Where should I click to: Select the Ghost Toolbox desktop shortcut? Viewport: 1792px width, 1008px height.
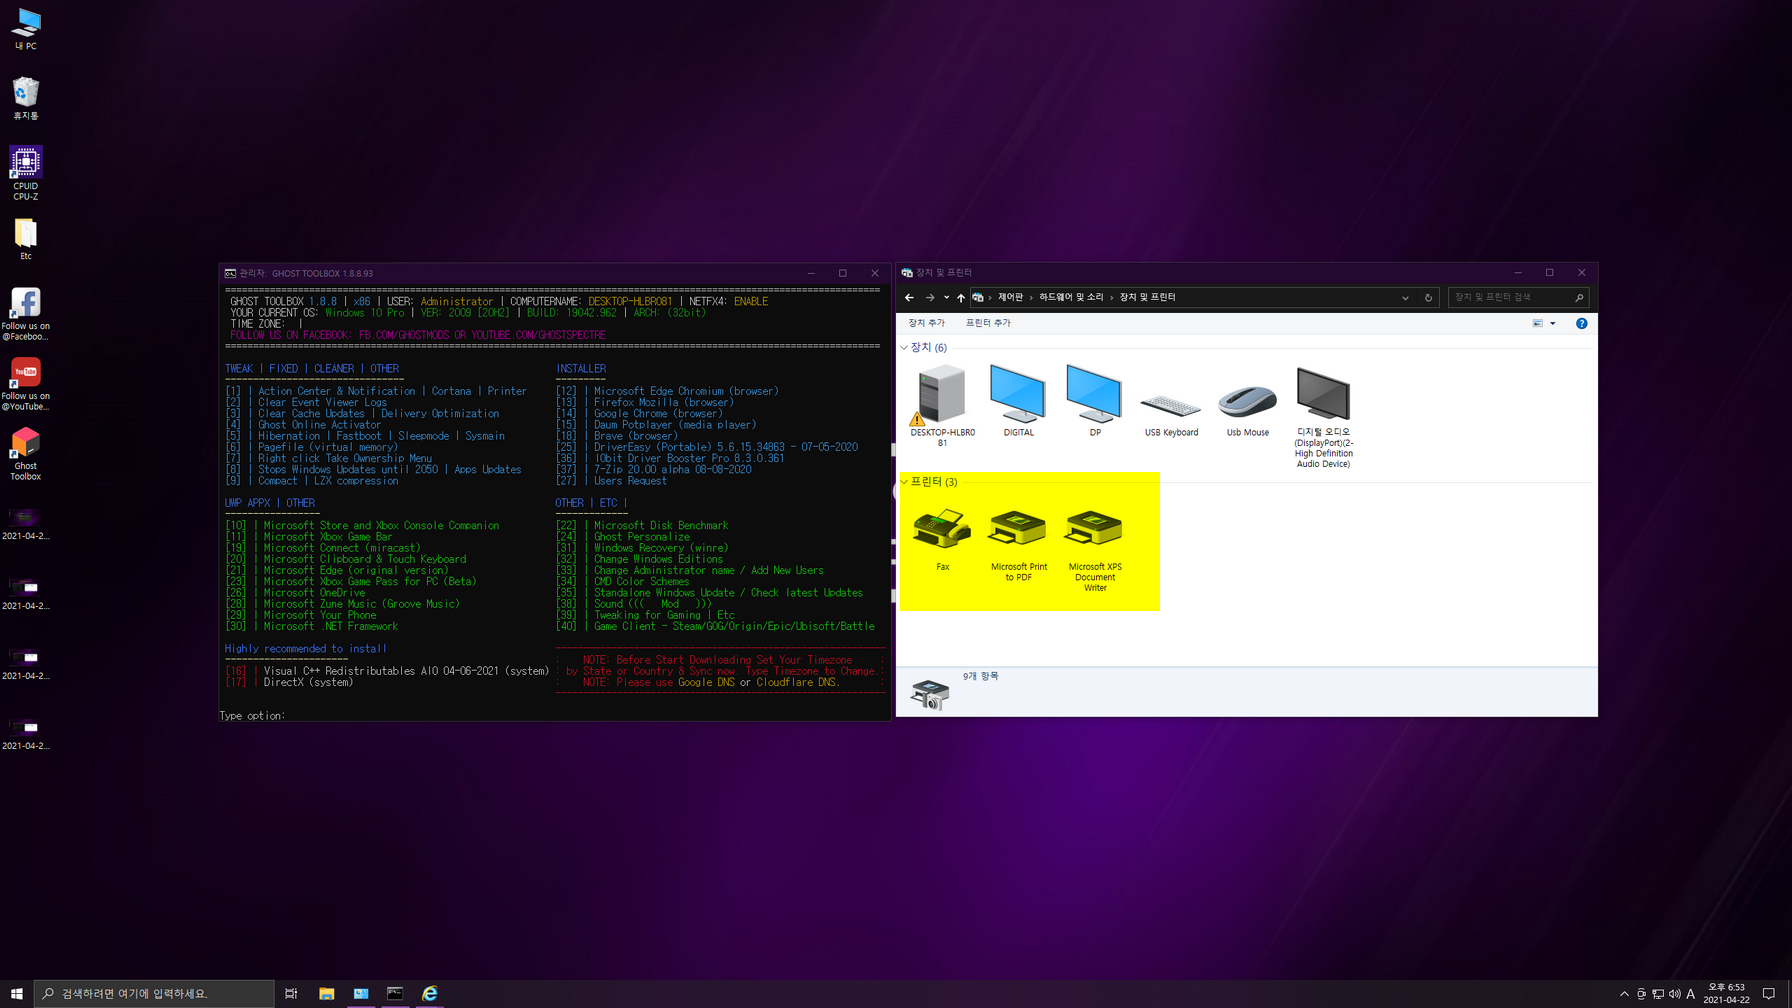26,455
